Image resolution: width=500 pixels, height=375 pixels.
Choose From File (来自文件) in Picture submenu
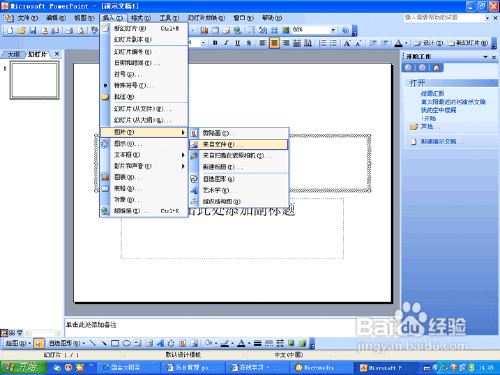click(239, 144)
